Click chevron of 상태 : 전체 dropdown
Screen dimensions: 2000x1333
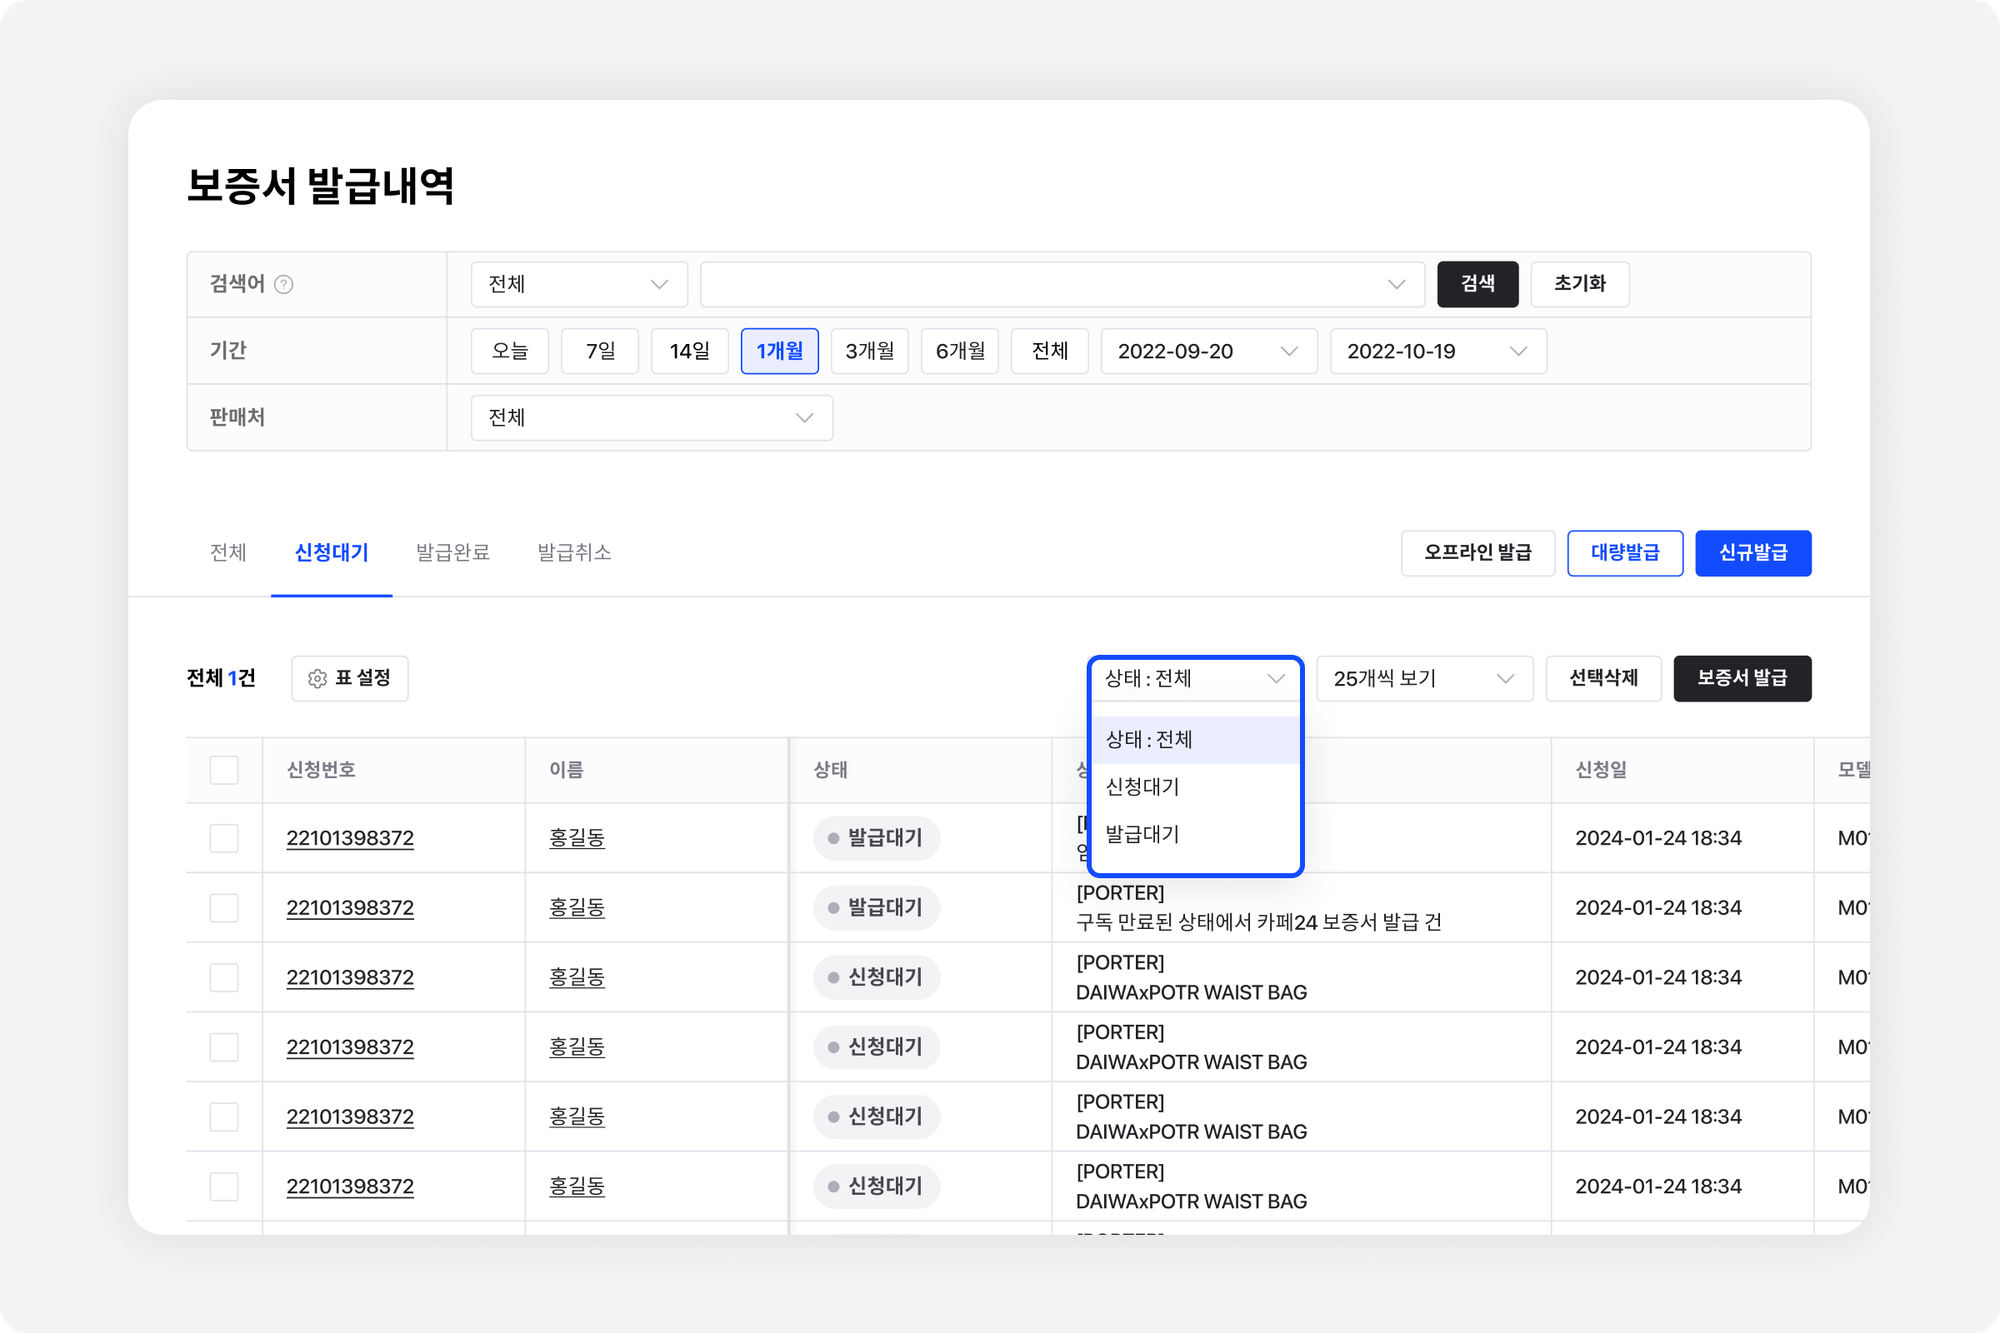1276,679
